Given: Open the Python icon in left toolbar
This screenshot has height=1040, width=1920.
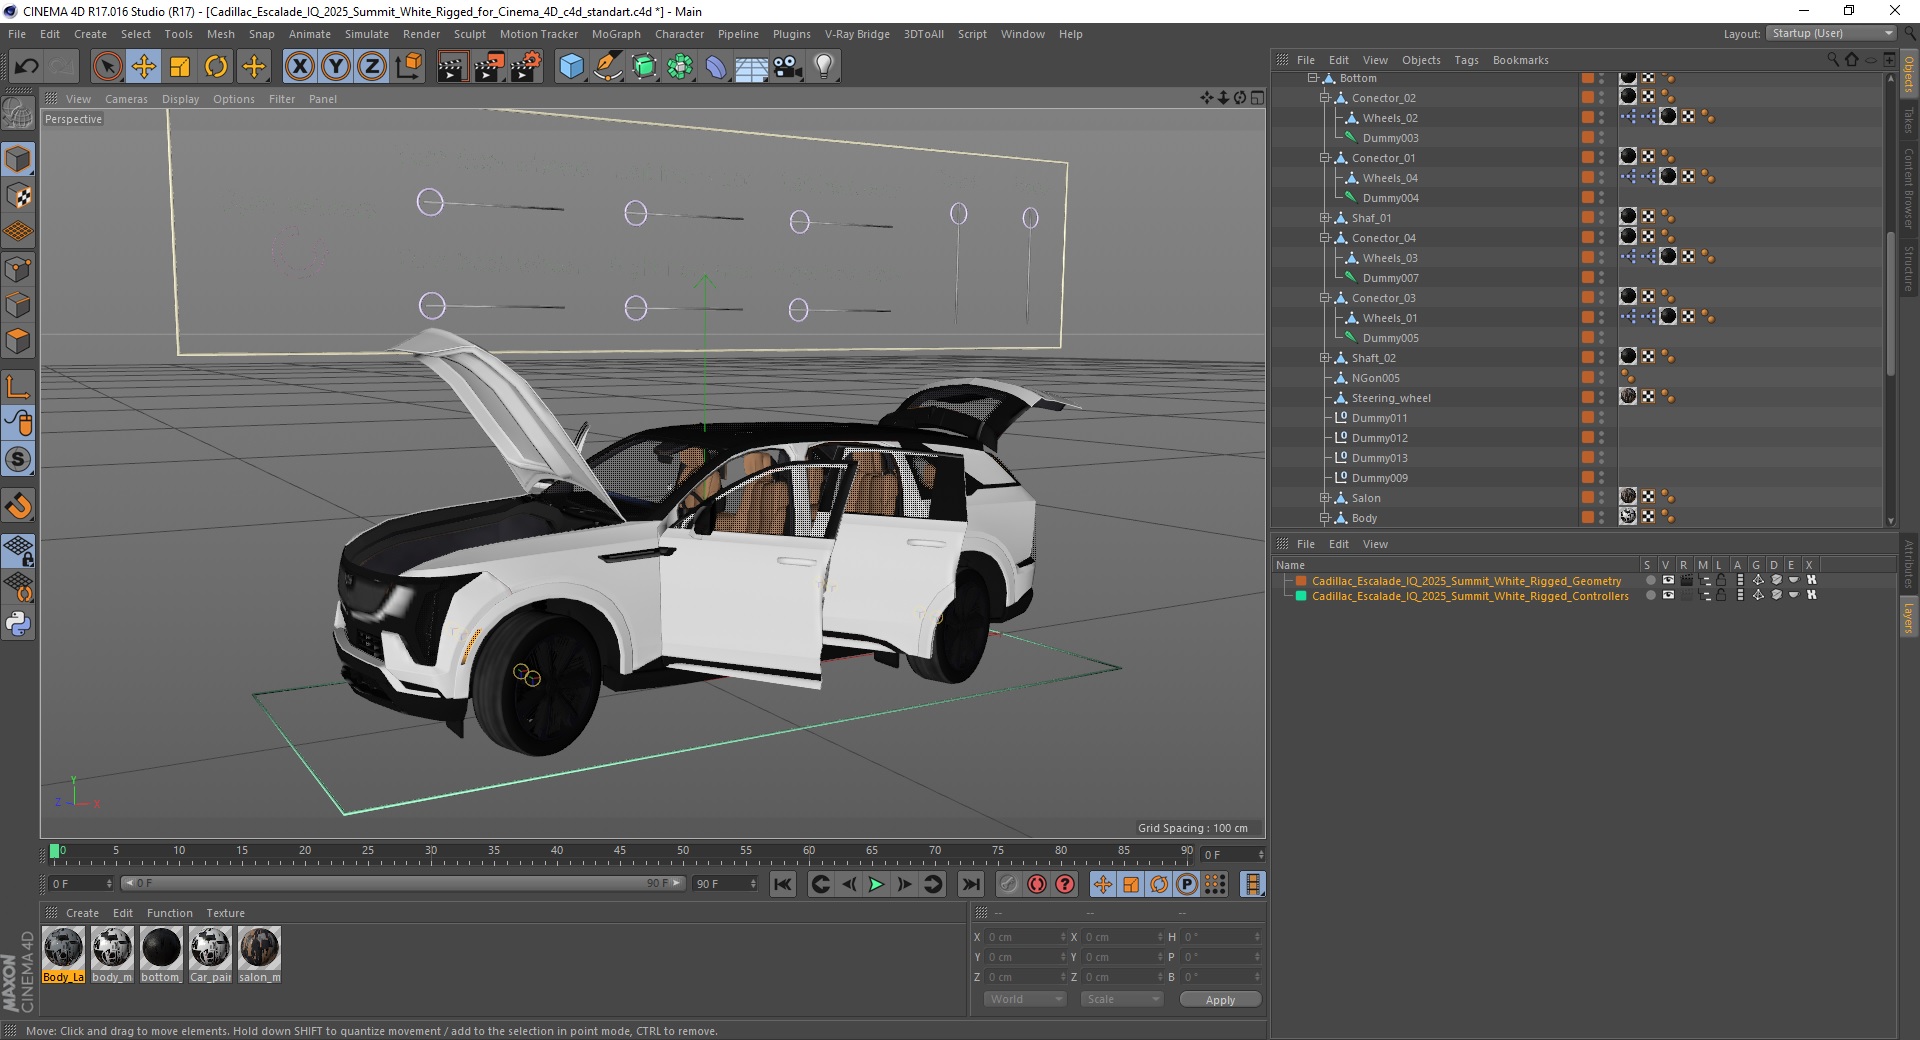Looking at the screenshot, I should point(18,624).
